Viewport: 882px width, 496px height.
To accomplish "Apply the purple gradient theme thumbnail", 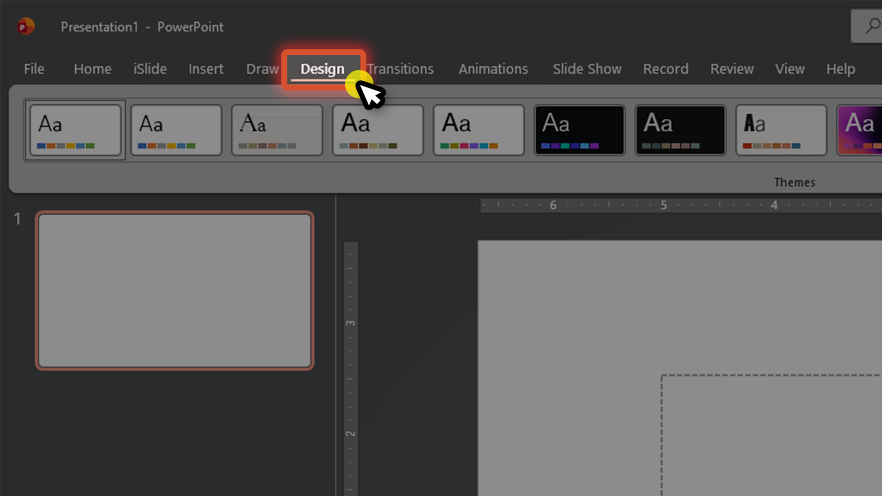I will [859, 130].
